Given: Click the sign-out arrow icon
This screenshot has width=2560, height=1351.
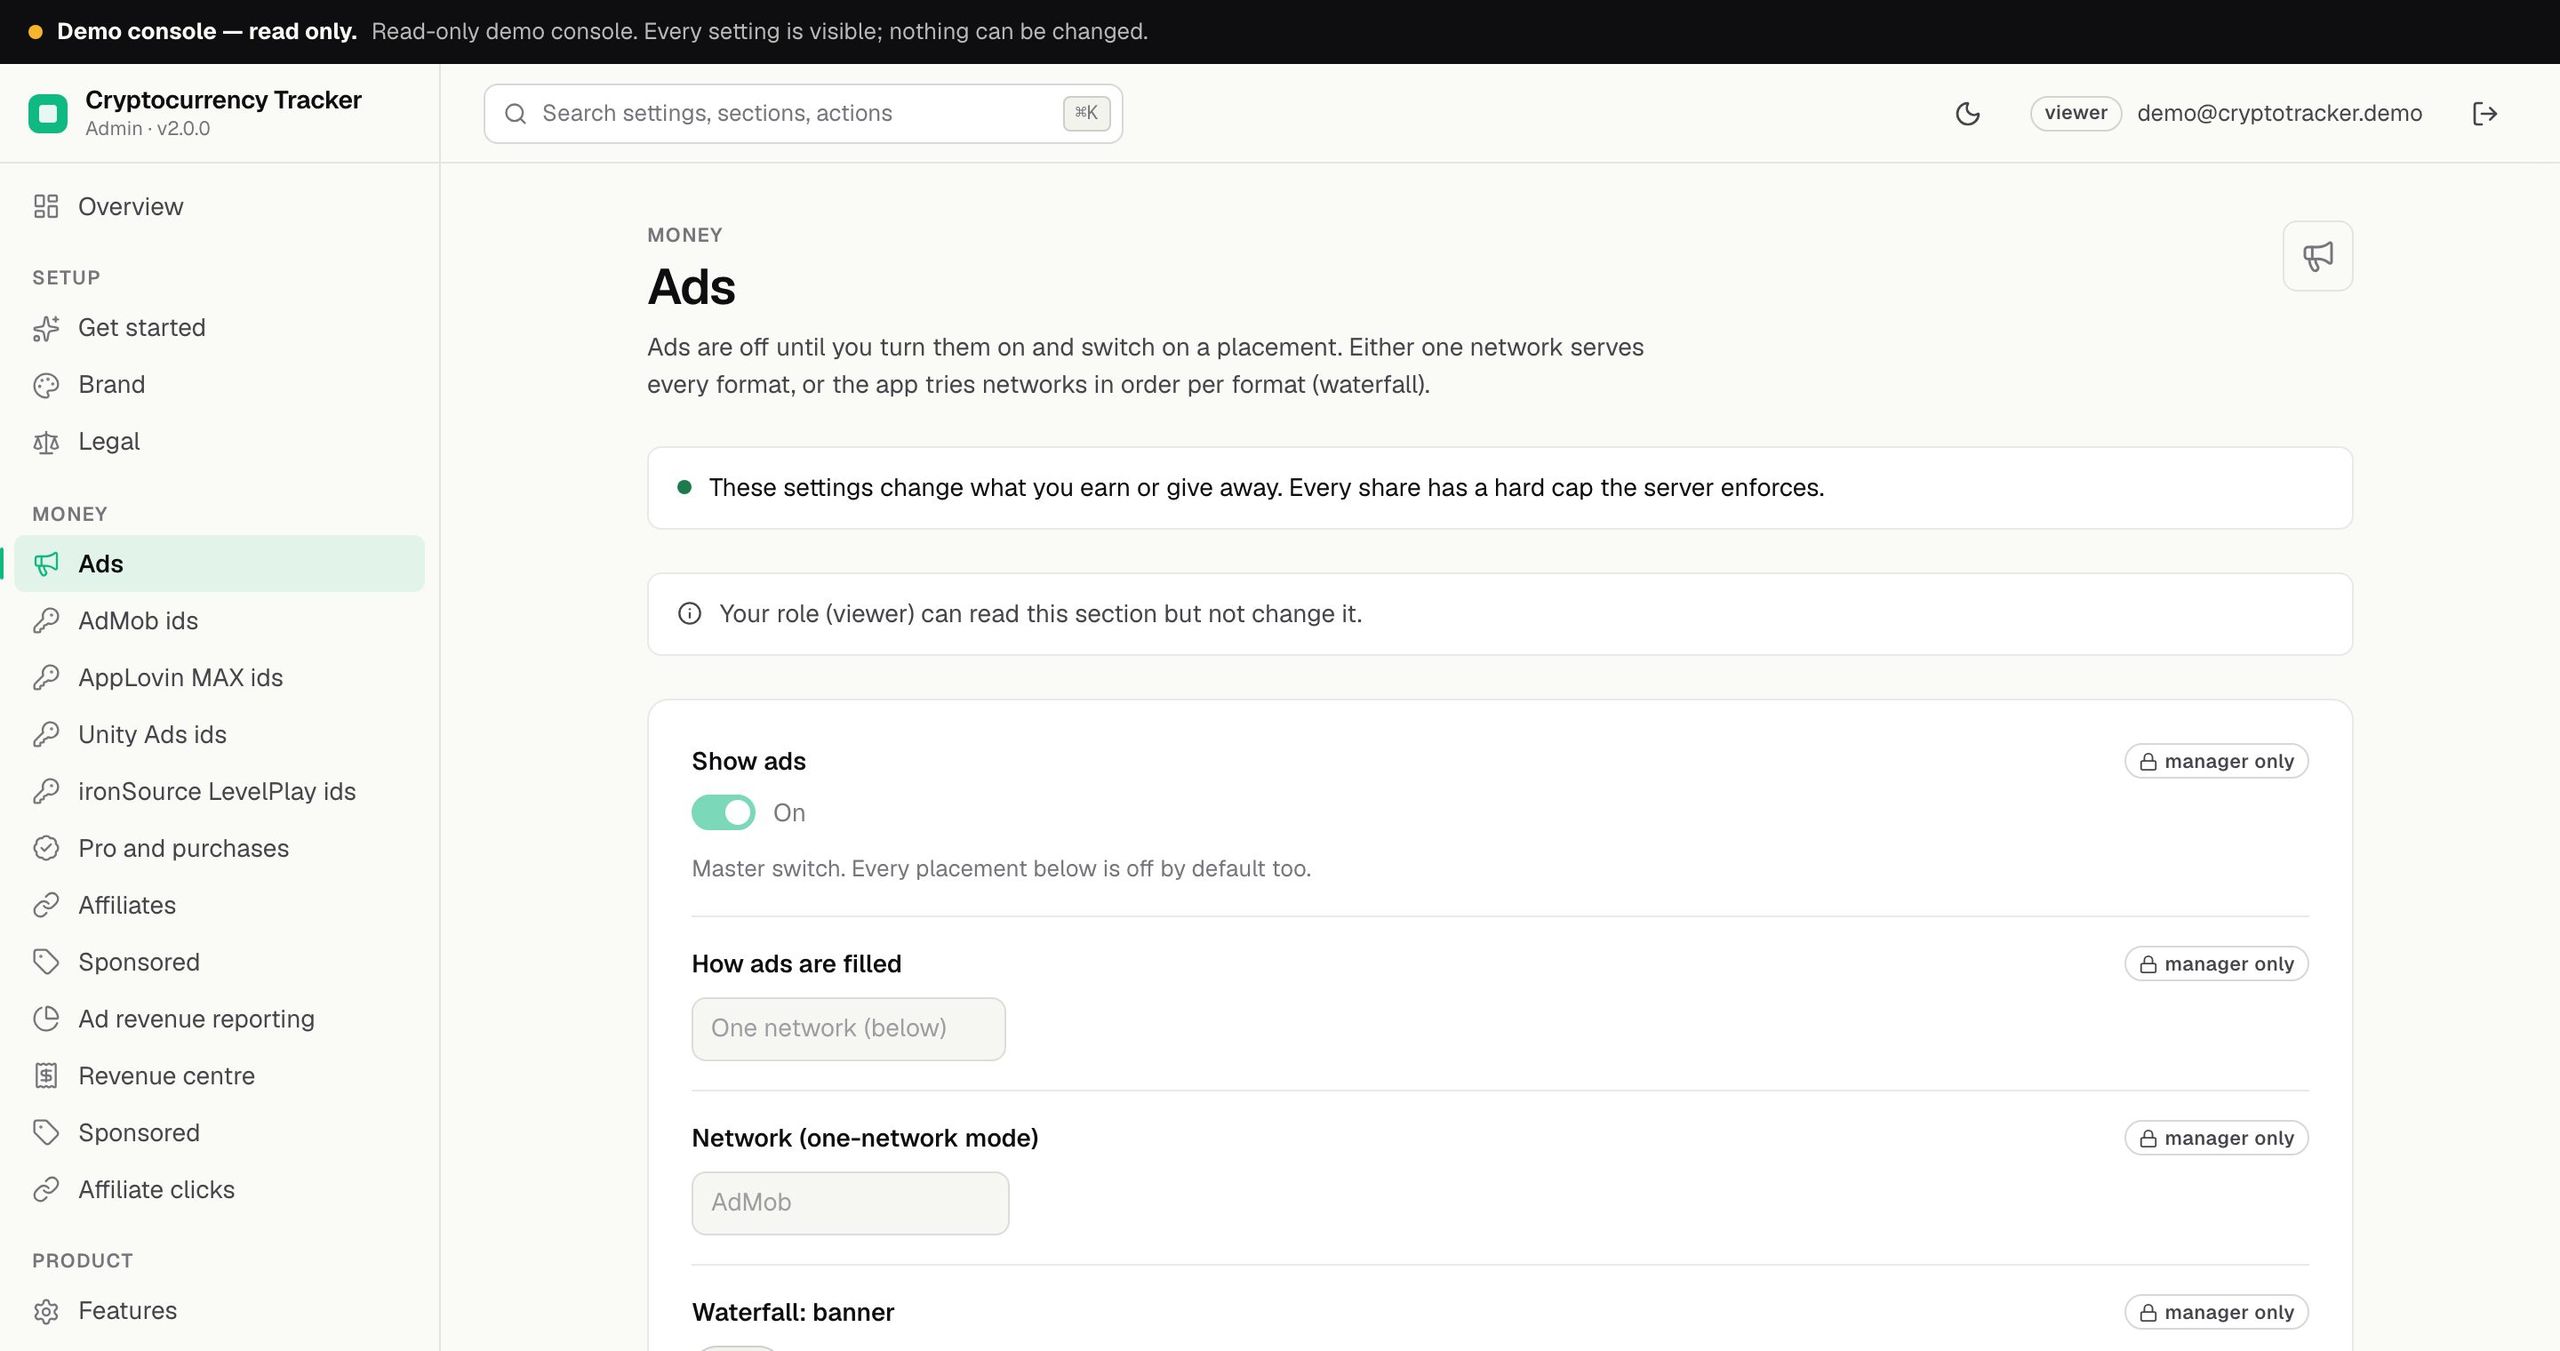Looking at the screenshot, I should [2485, 113].
